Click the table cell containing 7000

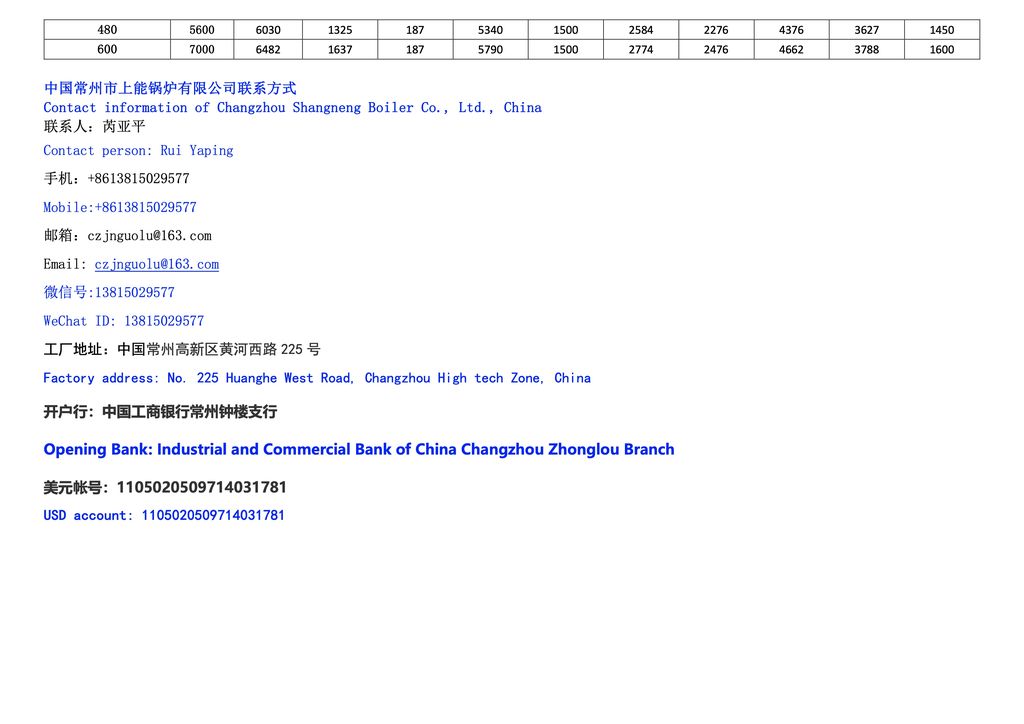click(x=202, y=49)
